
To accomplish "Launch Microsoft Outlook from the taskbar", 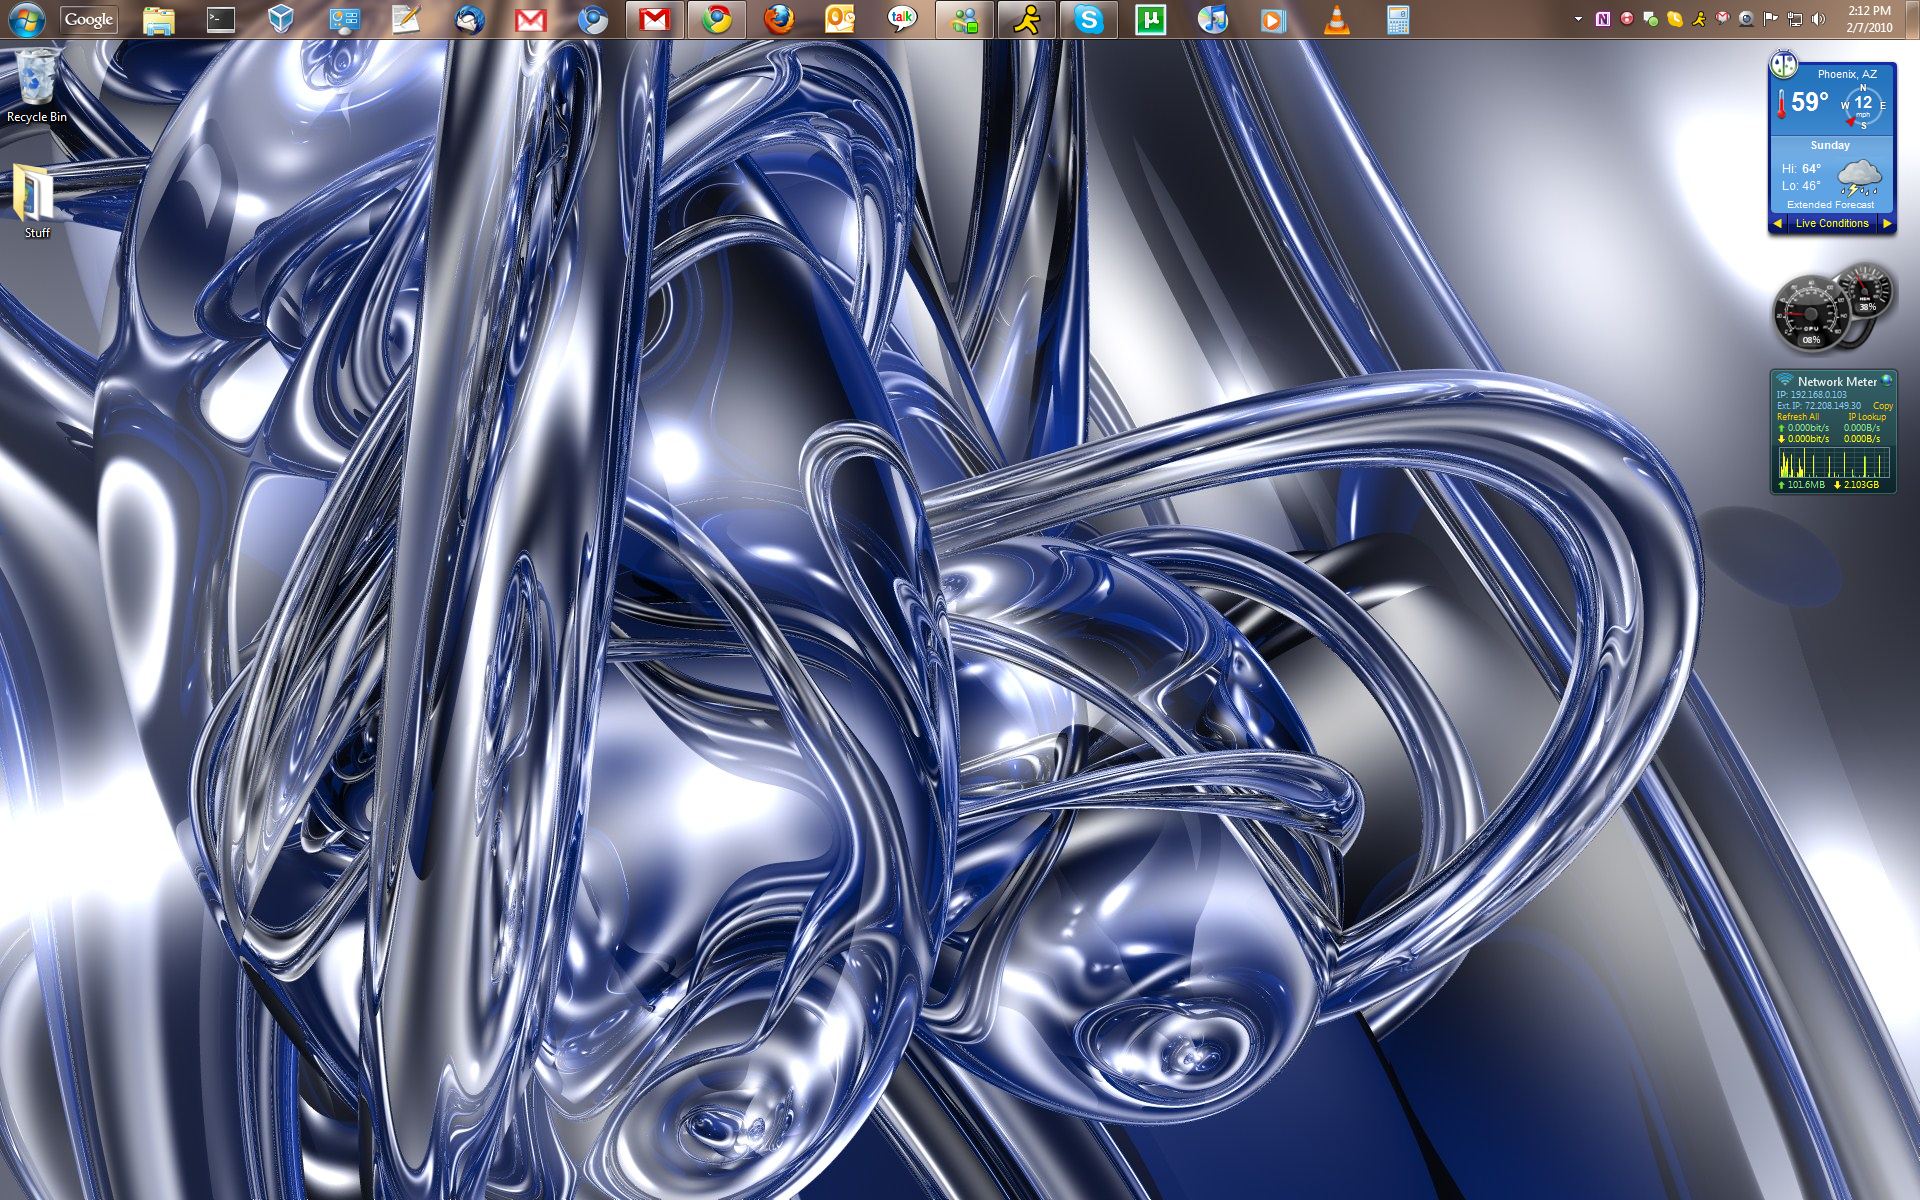I will click(840, 20).
